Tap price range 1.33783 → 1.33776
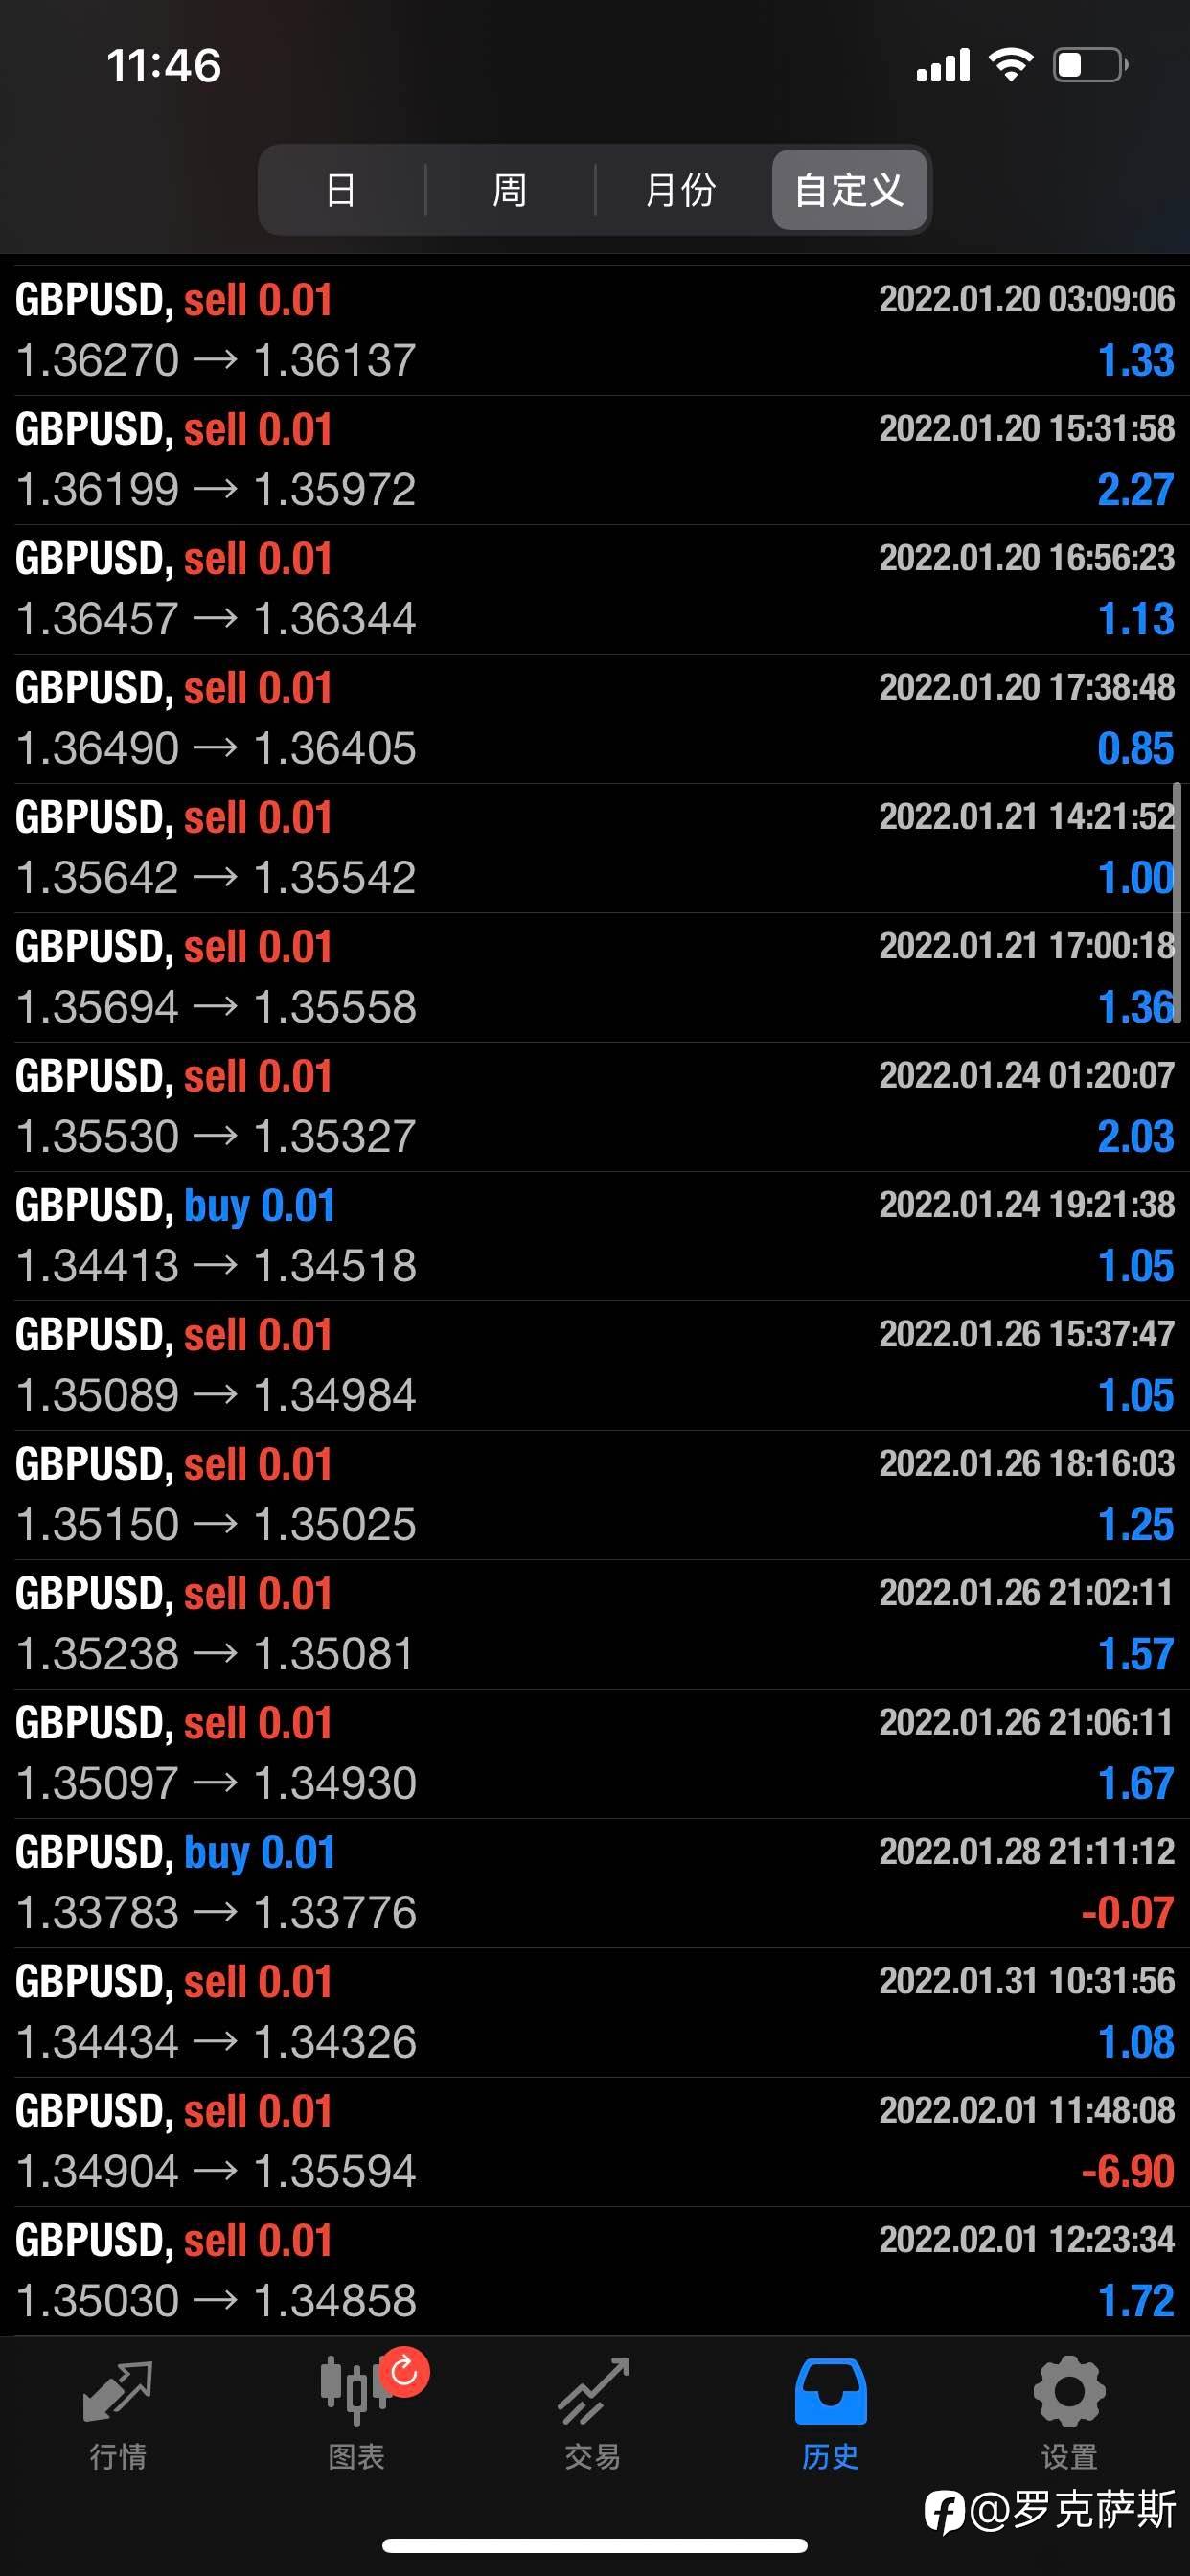 [216, 1913]
